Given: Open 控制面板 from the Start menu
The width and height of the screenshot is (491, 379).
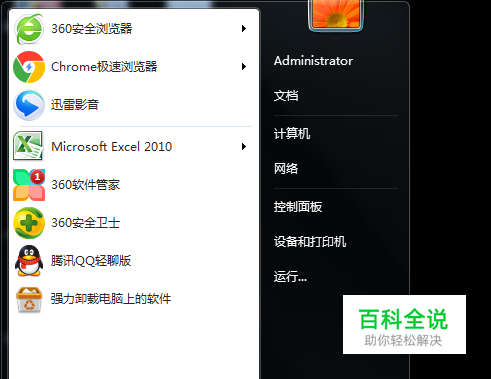Looking at the screenshot, I should 298,207.
